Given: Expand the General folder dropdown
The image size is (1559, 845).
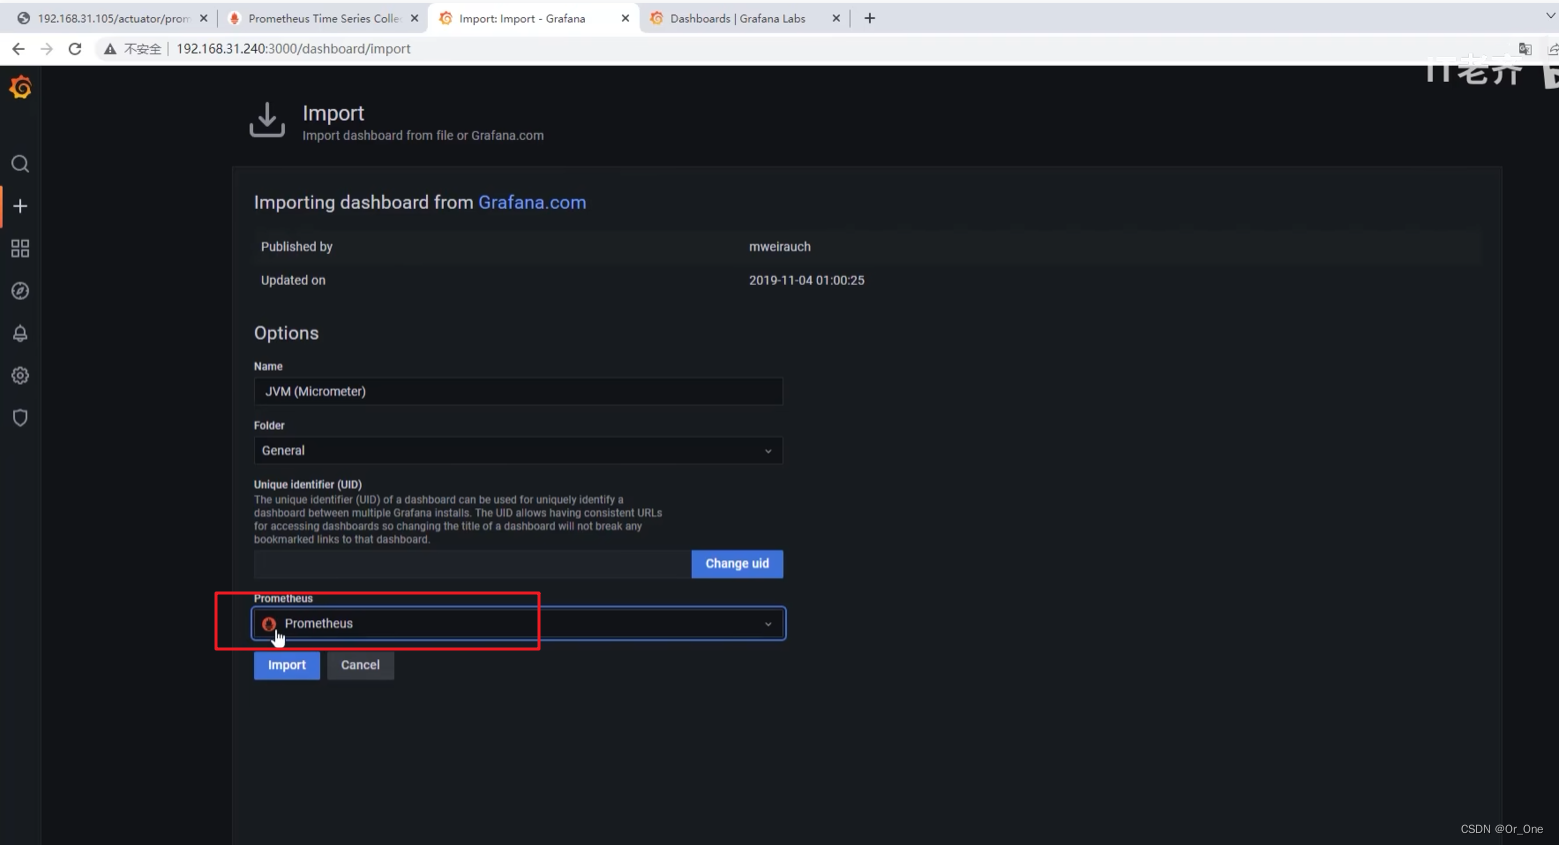Looking at the screenshot, I should (x=518, y=451).
